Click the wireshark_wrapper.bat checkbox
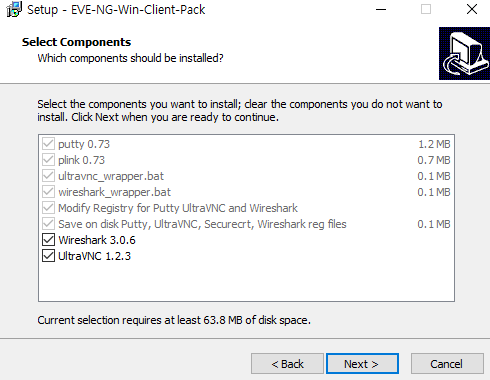This screenshot has height=380, width=490. click(x=49, y=192)
